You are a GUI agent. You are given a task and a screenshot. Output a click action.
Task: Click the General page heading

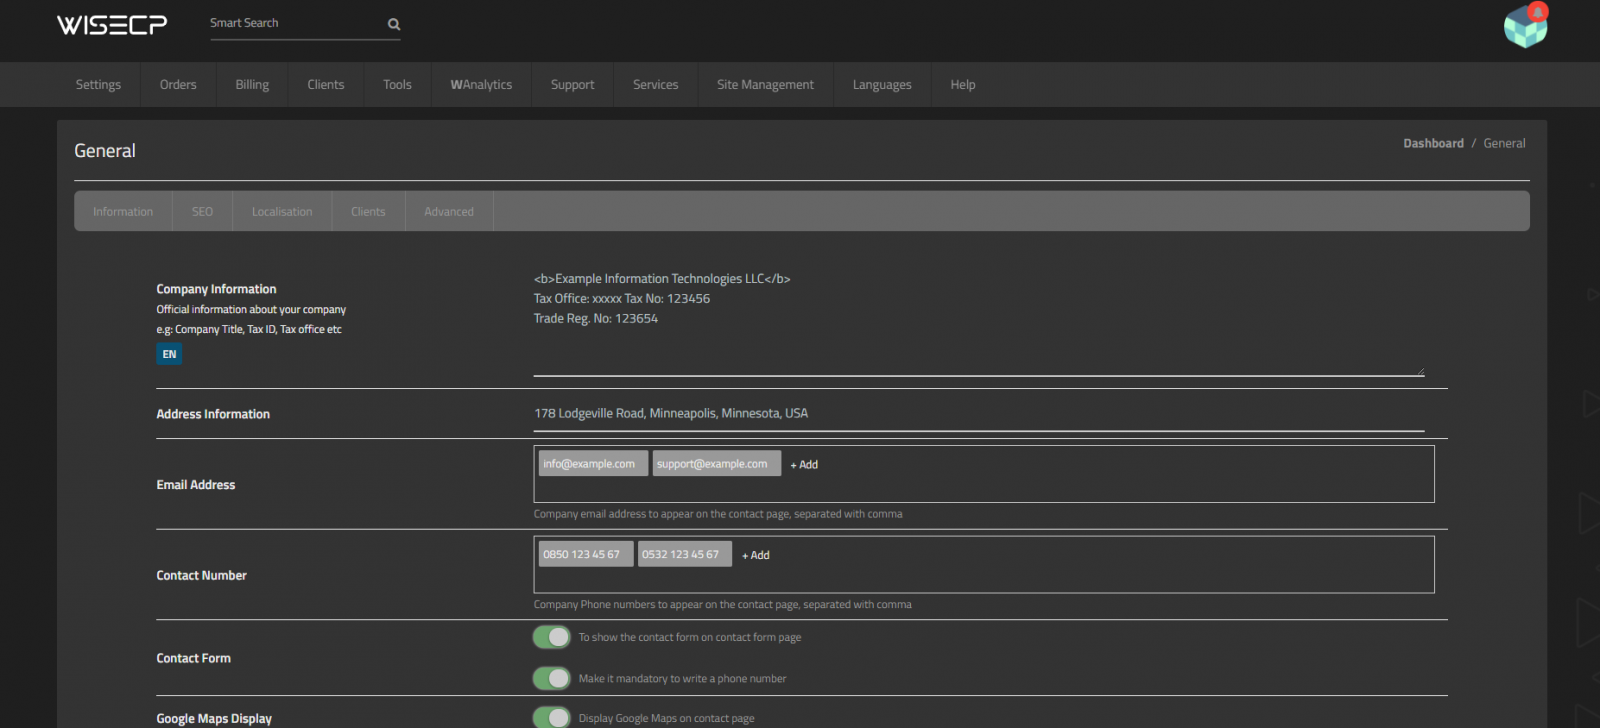105,151
